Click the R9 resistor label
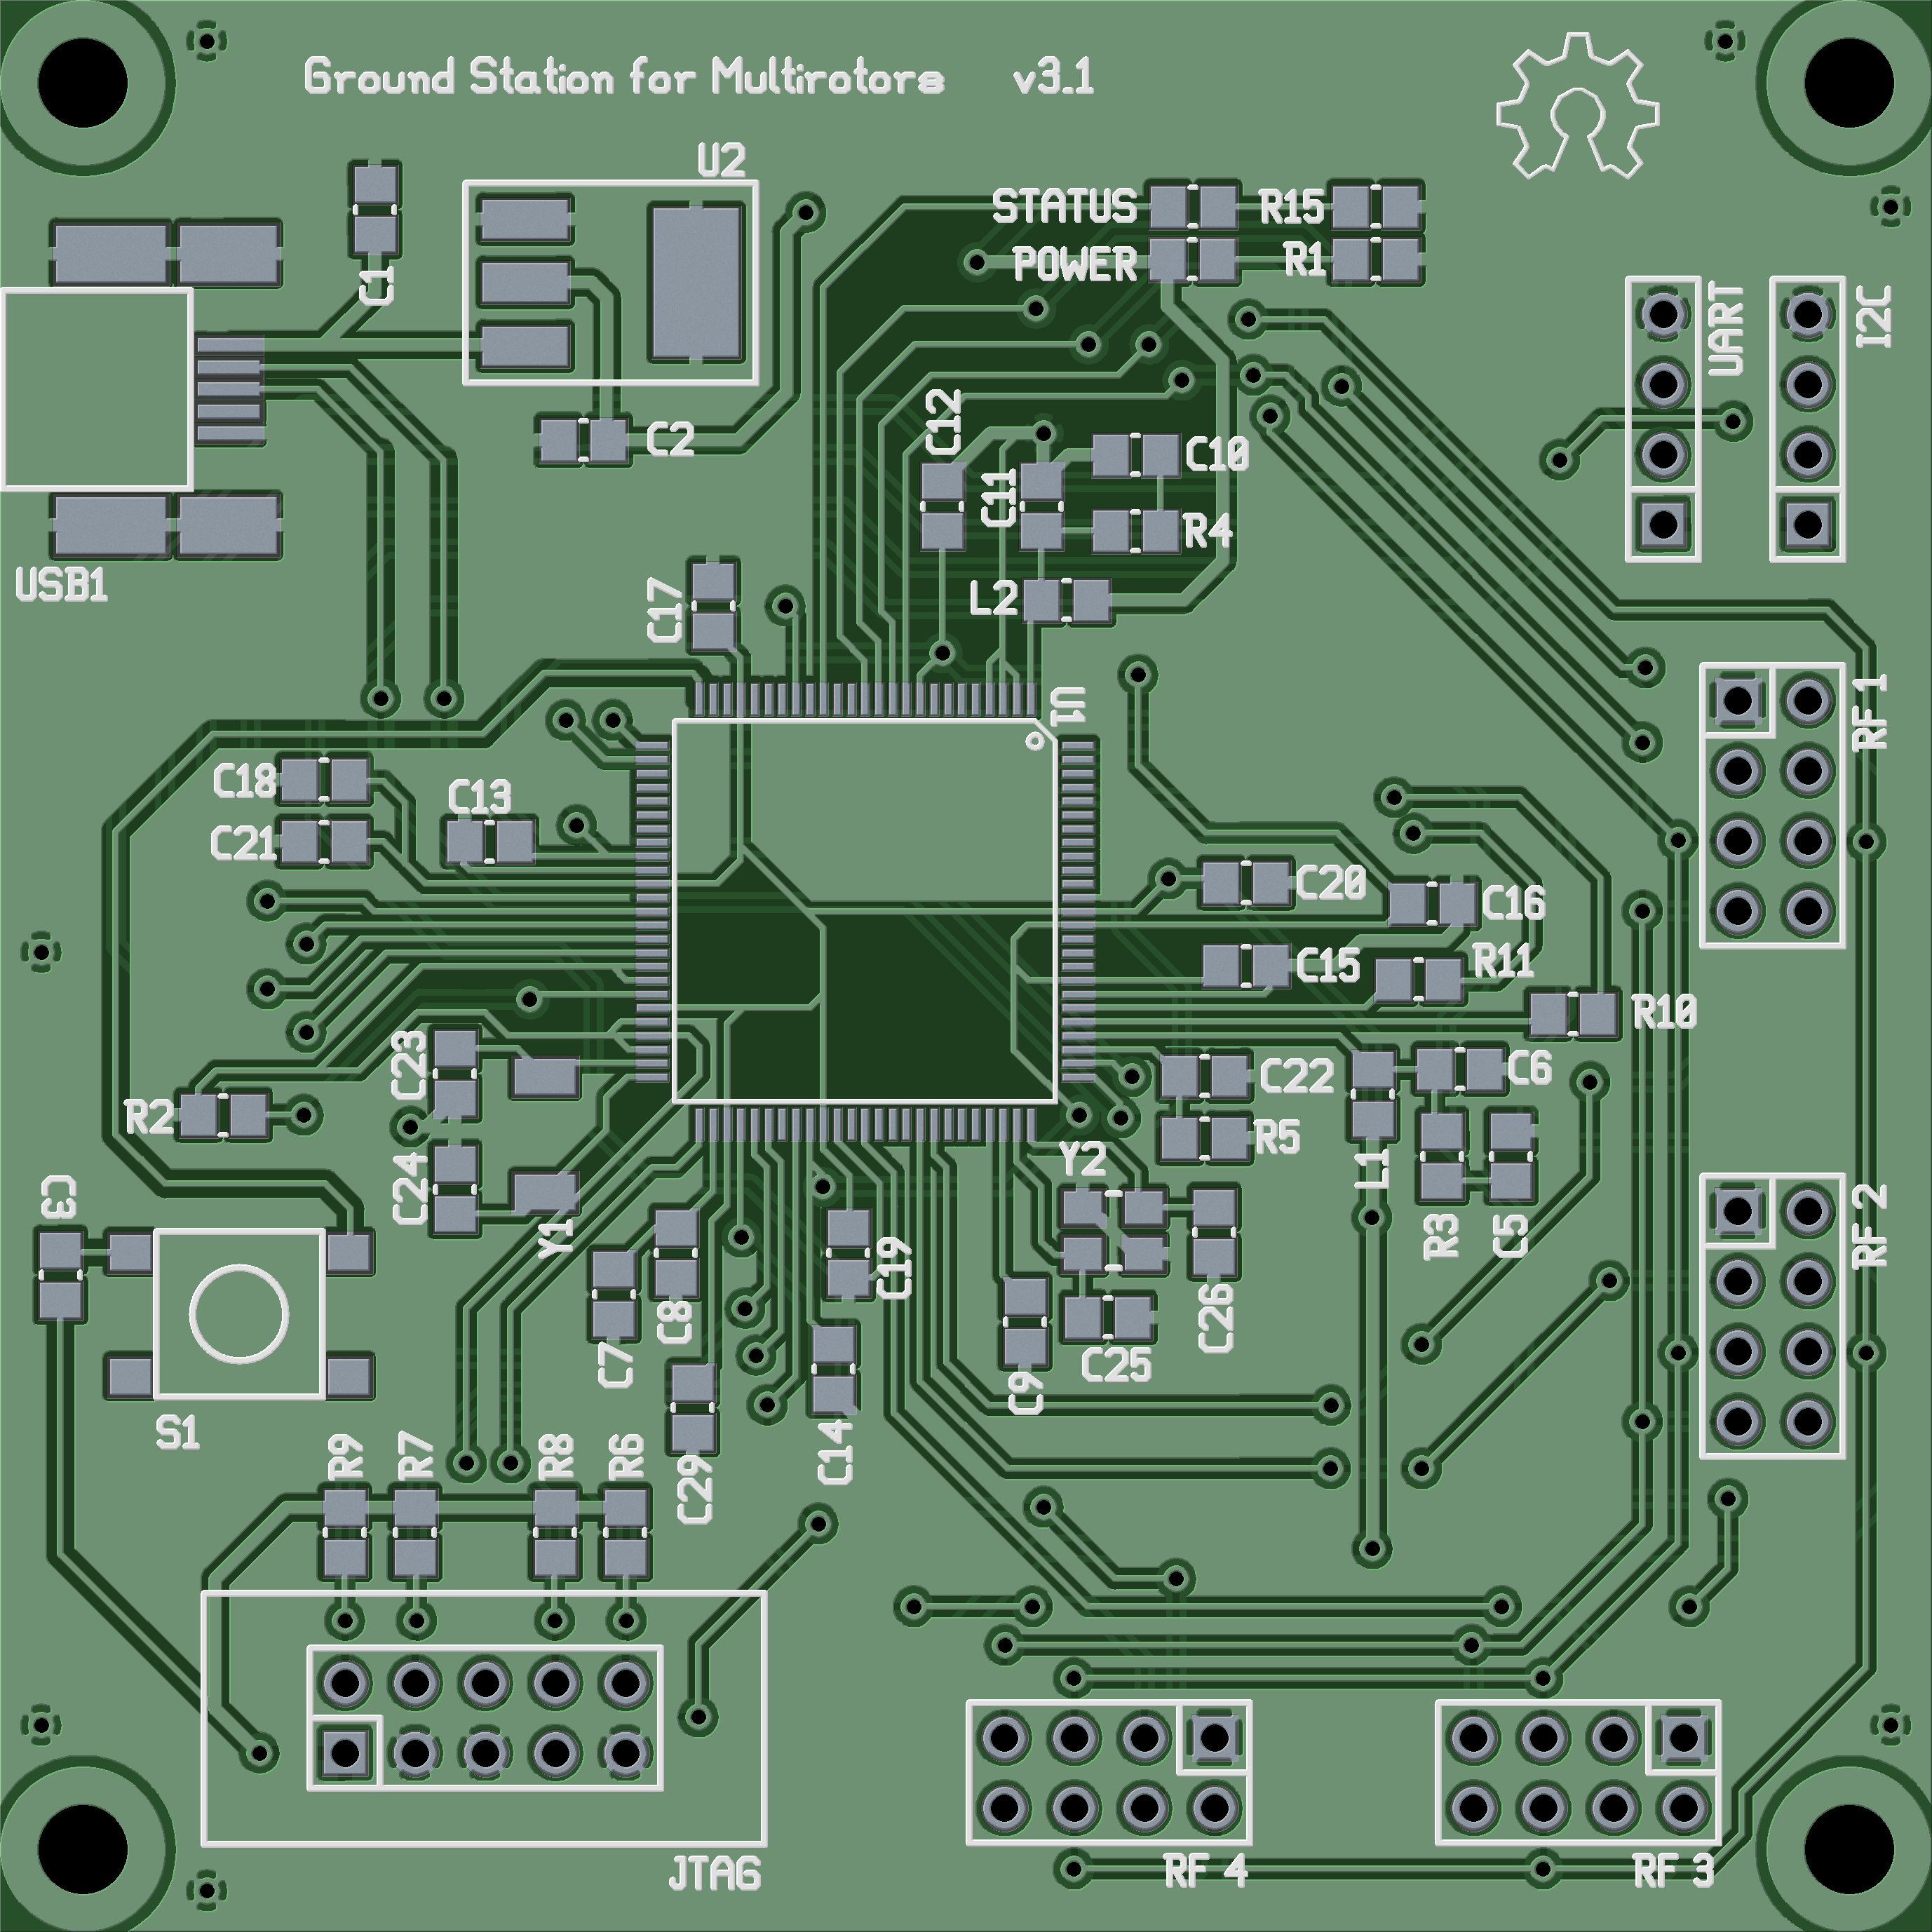Image resolution: width=1932 pixels, height=1932 pixels. [x=346, y=1457]
